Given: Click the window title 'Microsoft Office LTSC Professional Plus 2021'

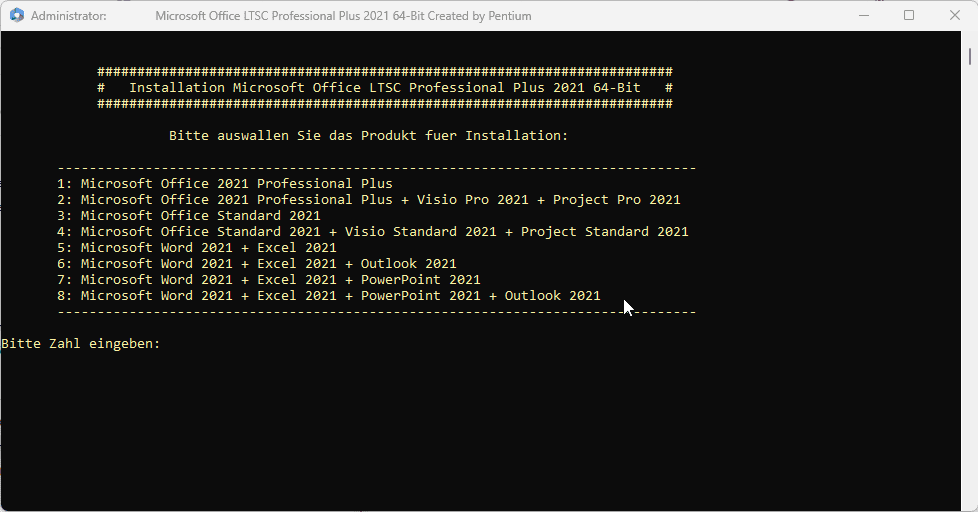Looking at the screenshot, I should (343, 16).
